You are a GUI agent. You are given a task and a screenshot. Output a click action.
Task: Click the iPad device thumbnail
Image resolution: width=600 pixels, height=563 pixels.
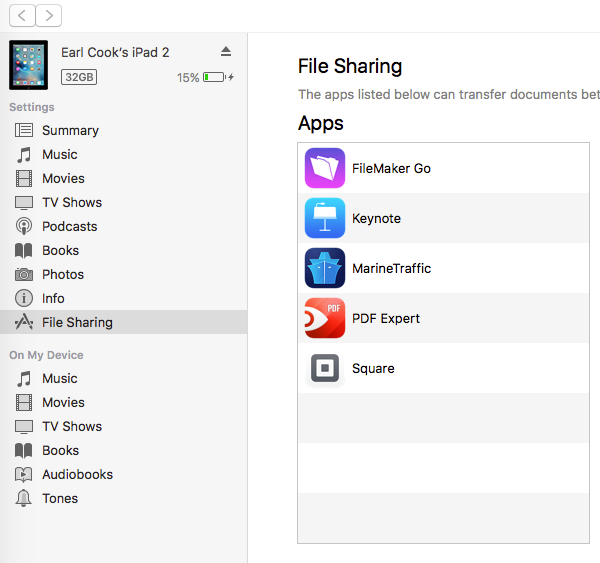point(29,65)
